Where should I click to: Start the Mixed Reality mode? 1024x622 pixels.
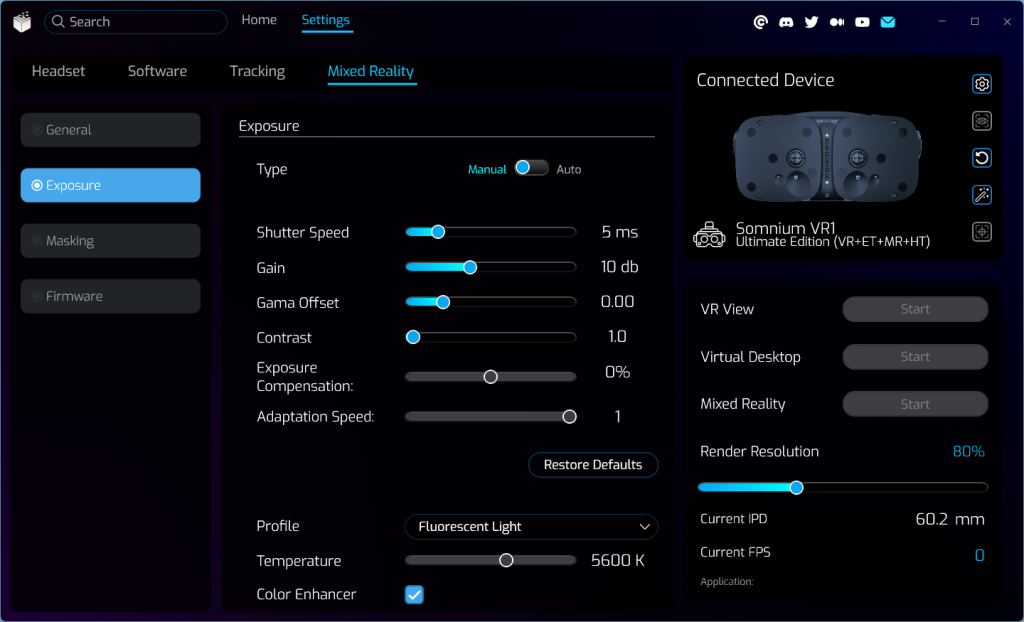point(915,404)
